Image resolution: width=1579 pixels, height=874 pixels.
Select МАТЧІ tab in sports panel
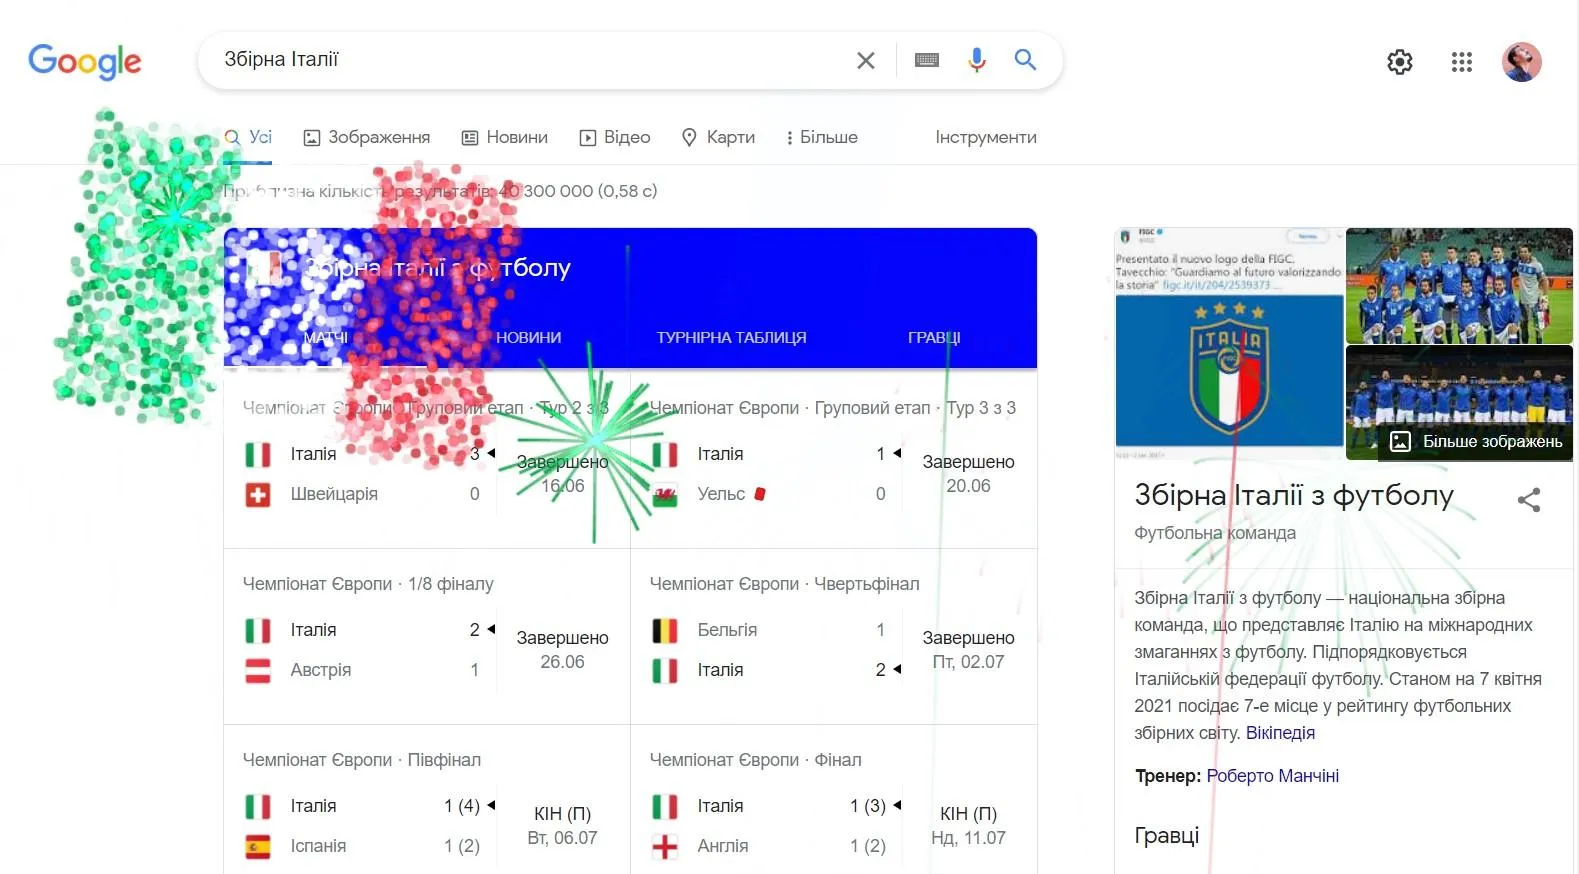(x=326, y=337)
